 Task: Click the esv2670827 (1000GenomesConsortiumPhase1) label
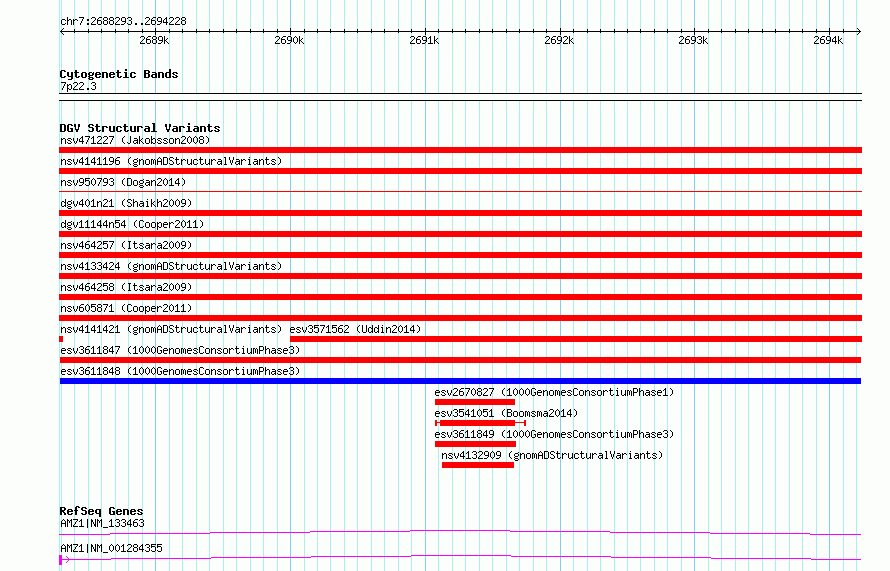[554, 392]
